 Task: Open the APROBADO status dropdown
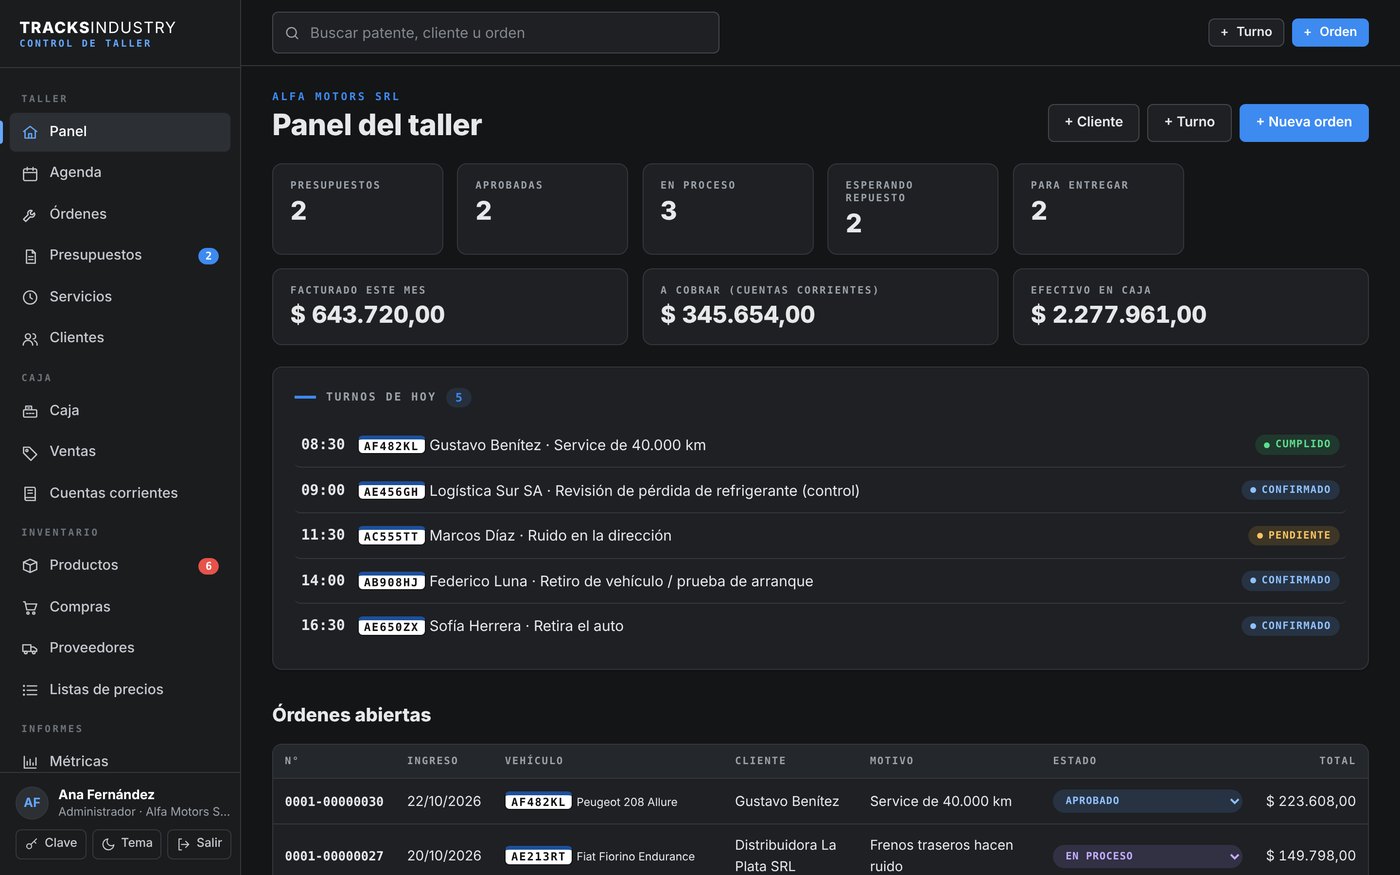1147,801
